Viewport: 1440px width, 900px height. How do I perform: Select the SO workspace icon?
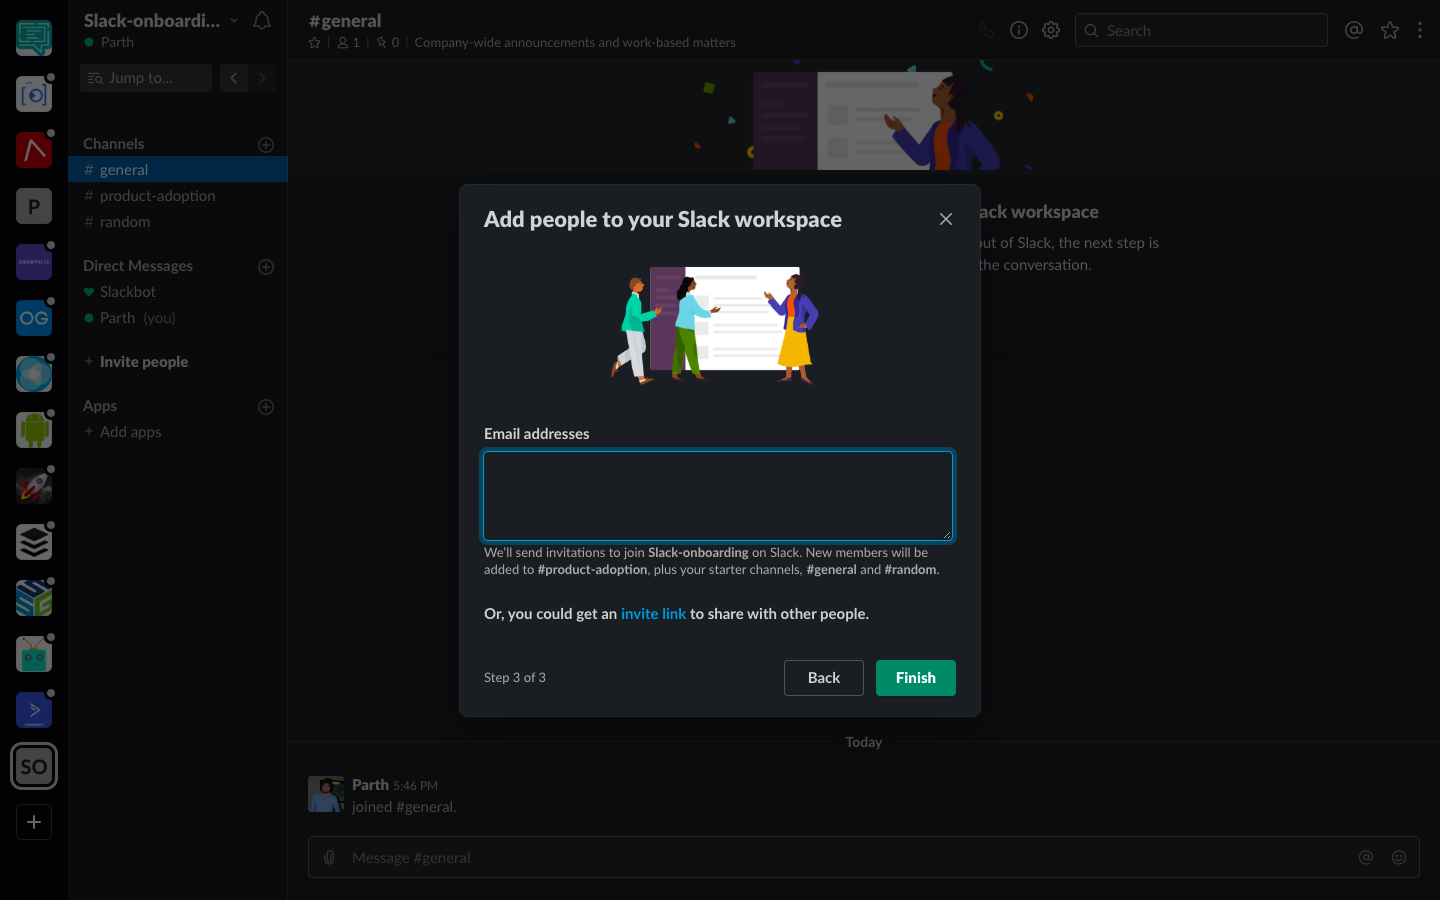34,767
